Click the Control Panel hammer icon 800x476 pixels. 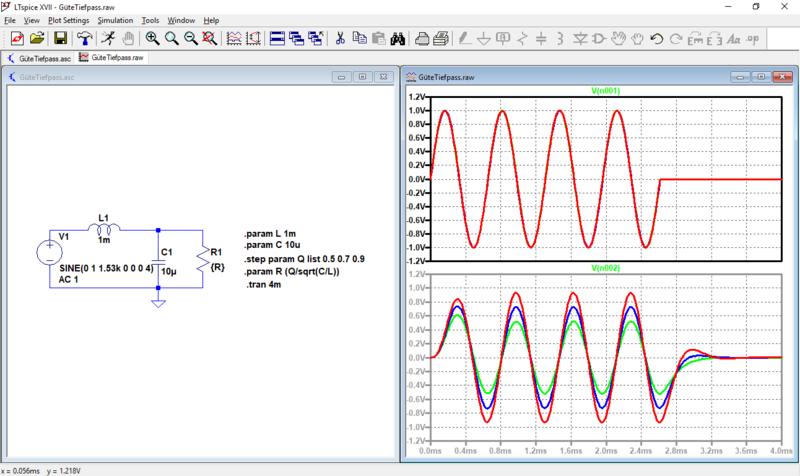pos(84,39)
